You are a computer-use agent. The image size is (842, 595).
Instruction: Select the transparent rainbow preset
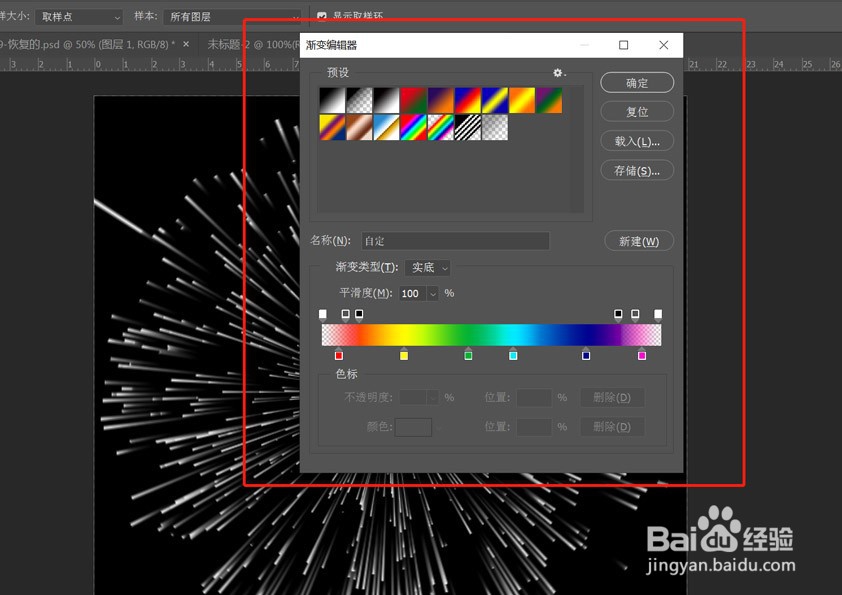click(x=440, y=127)
